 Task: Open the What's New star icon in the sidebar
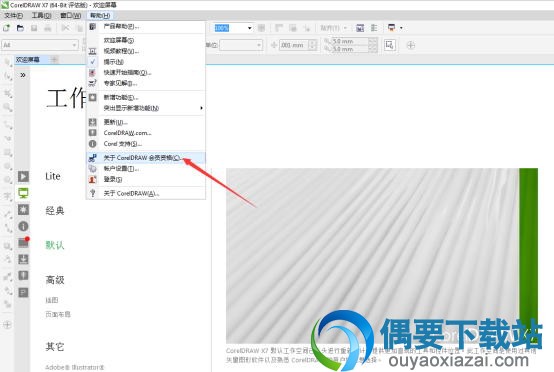23,209
